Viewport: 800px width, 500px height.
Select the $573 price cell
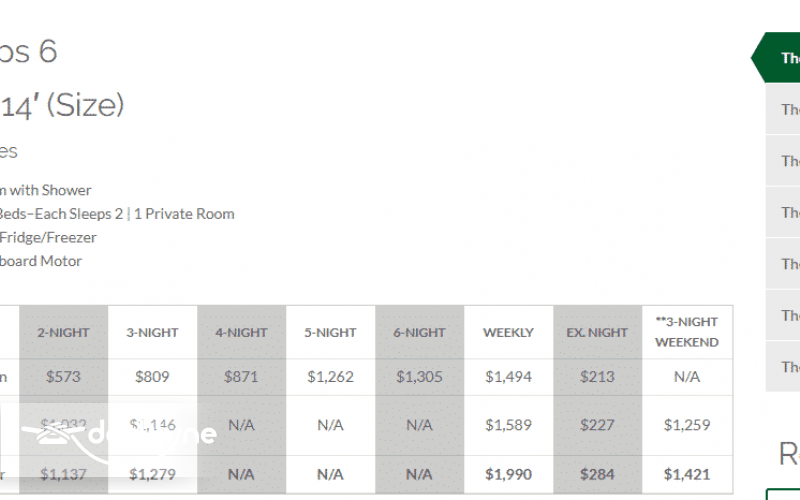pyautogui.click(x=63, y=377)
